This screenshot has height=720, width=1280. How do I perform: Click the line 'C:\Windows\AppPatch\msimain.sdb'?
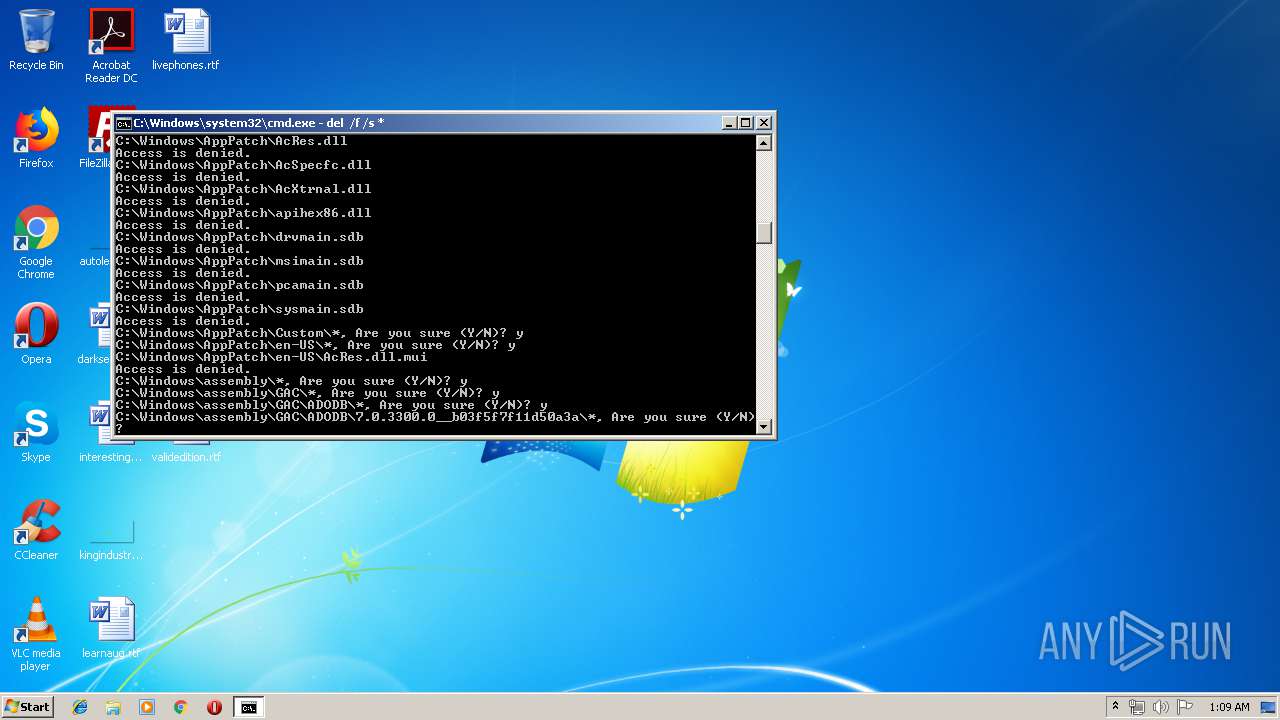click(239, 261)
